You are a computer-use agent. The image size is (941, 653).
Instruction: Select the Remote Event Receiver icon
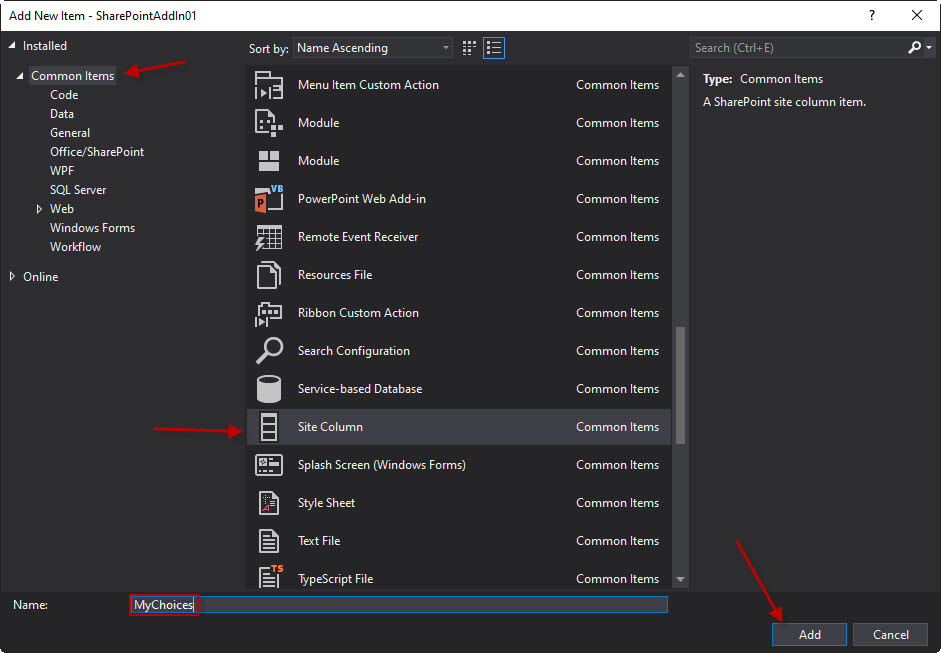point(269,237)
